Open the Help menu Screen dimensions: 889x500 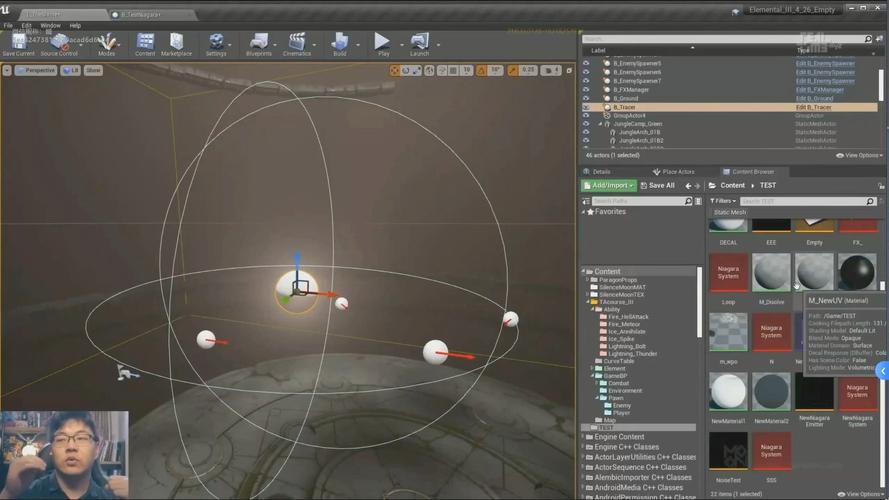[x=75, y=26]
